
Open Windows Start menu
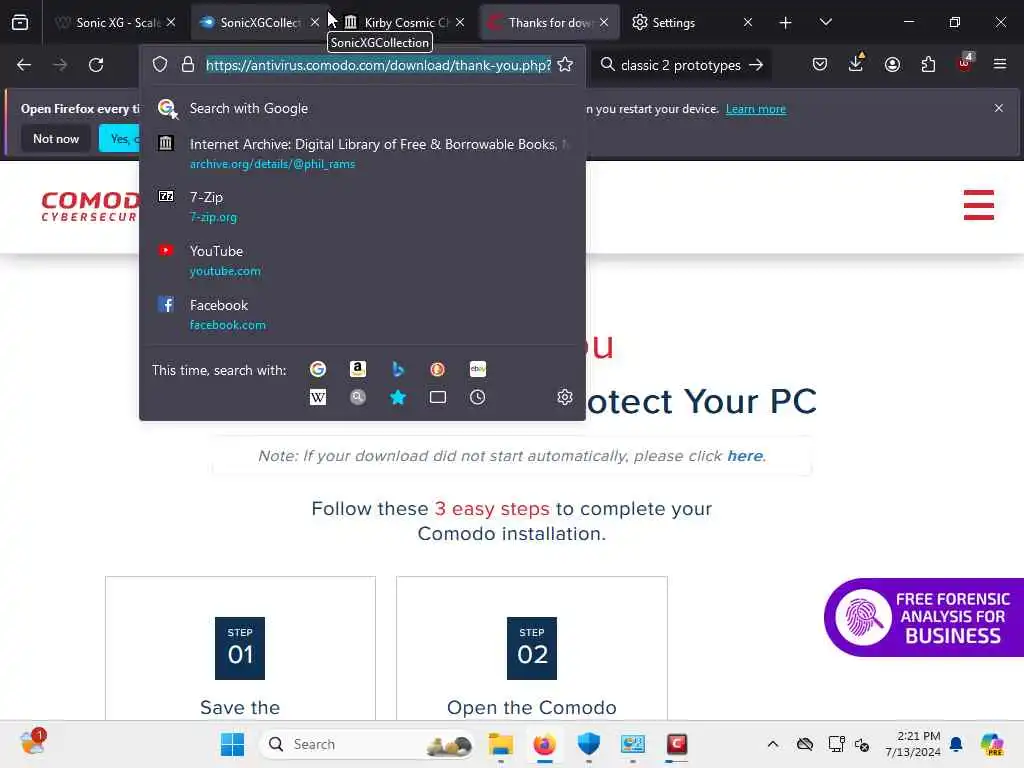tap(232, 744)
